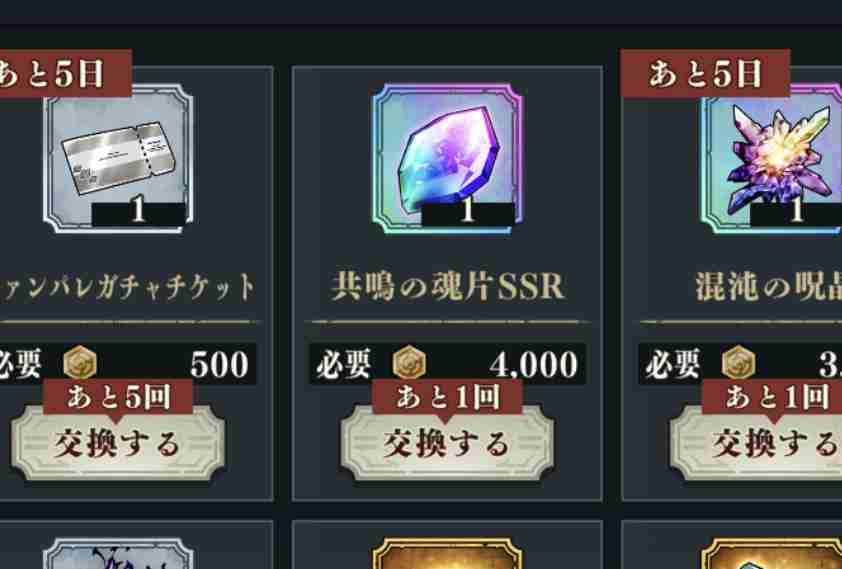842x569 pixels.
Task: Select the 混沌の呪晶 item name text
Action: click(768, 287)
